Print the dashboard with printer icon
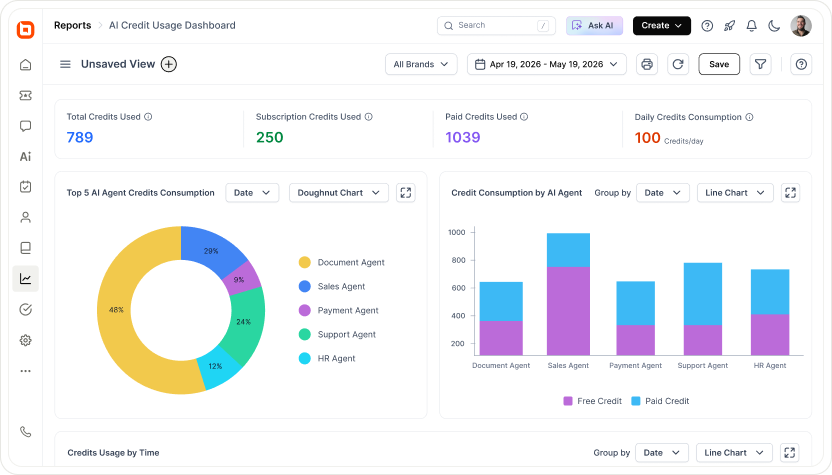Image resolution: width=832 pixels, height=475 pixels. (x=647, y=64)
